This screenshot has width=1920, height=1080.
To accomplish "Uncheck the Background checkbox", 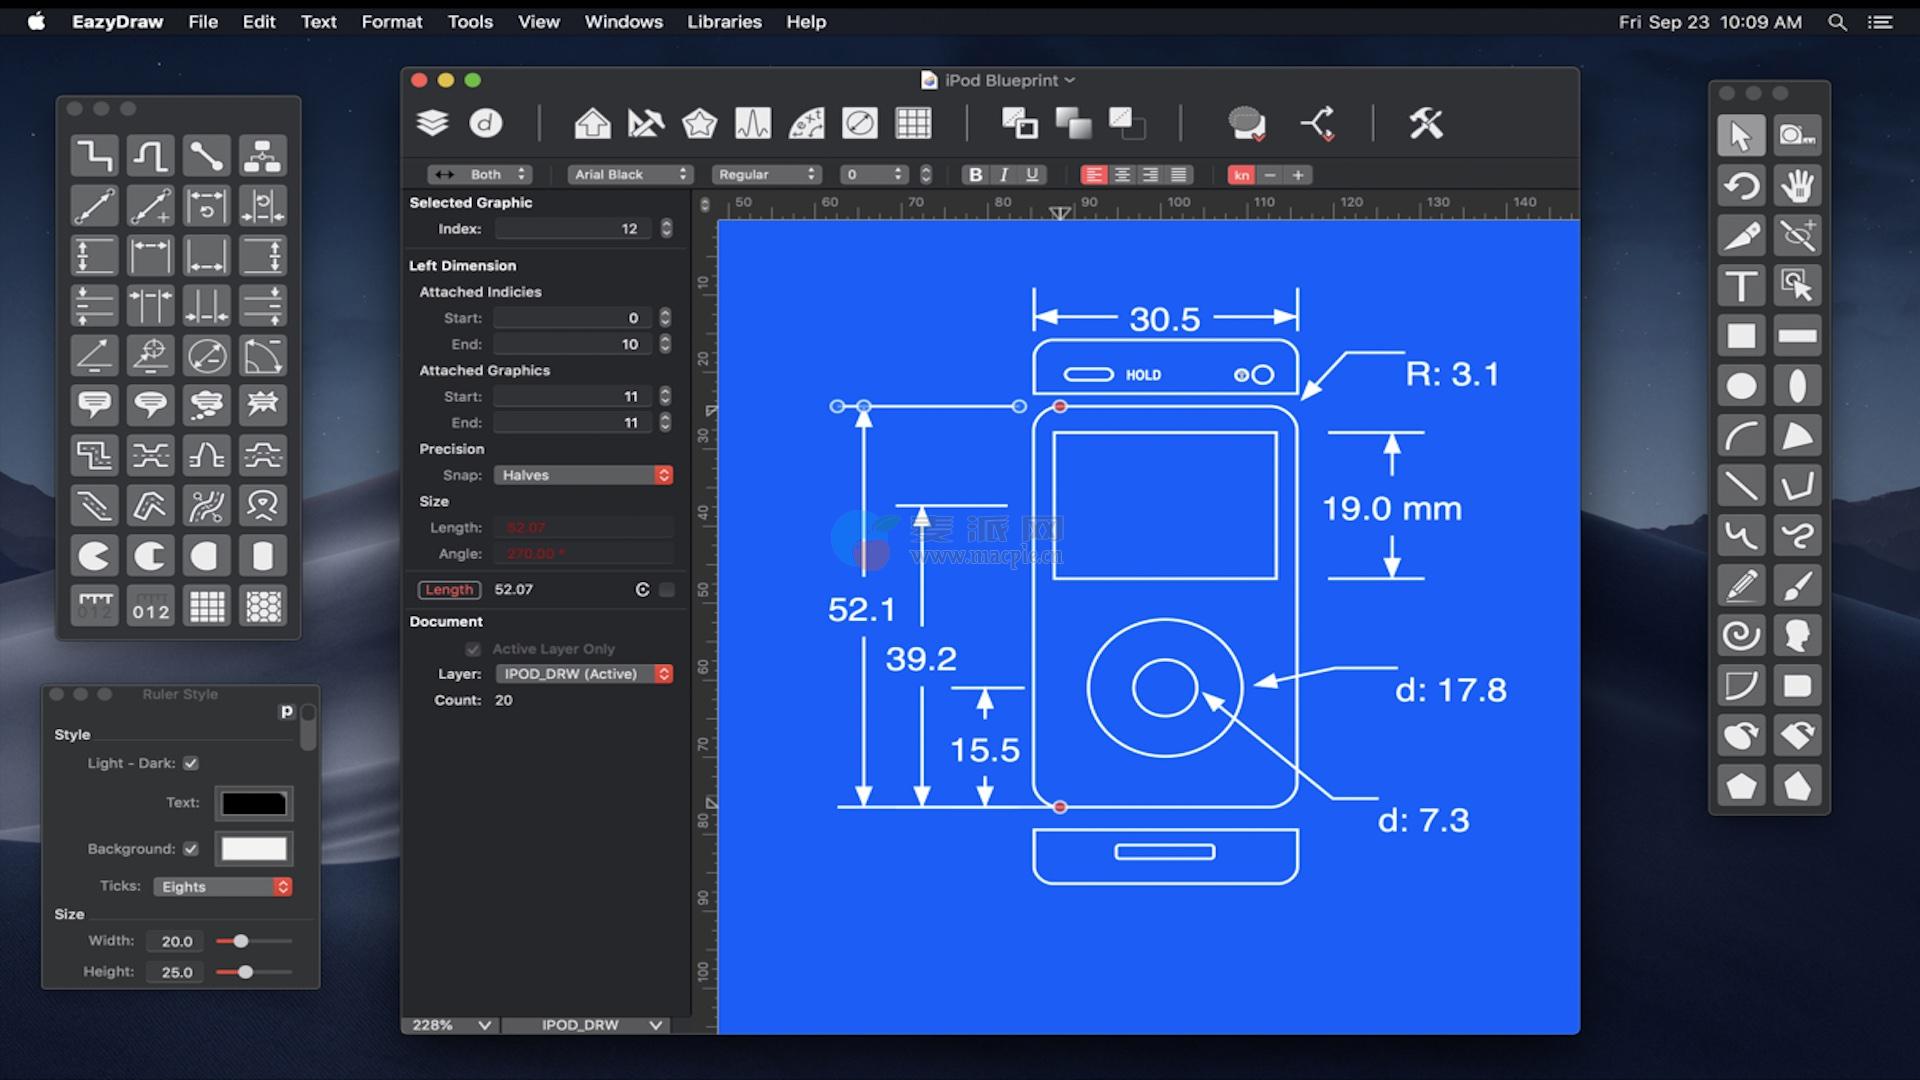I will (x=191, y=849).
